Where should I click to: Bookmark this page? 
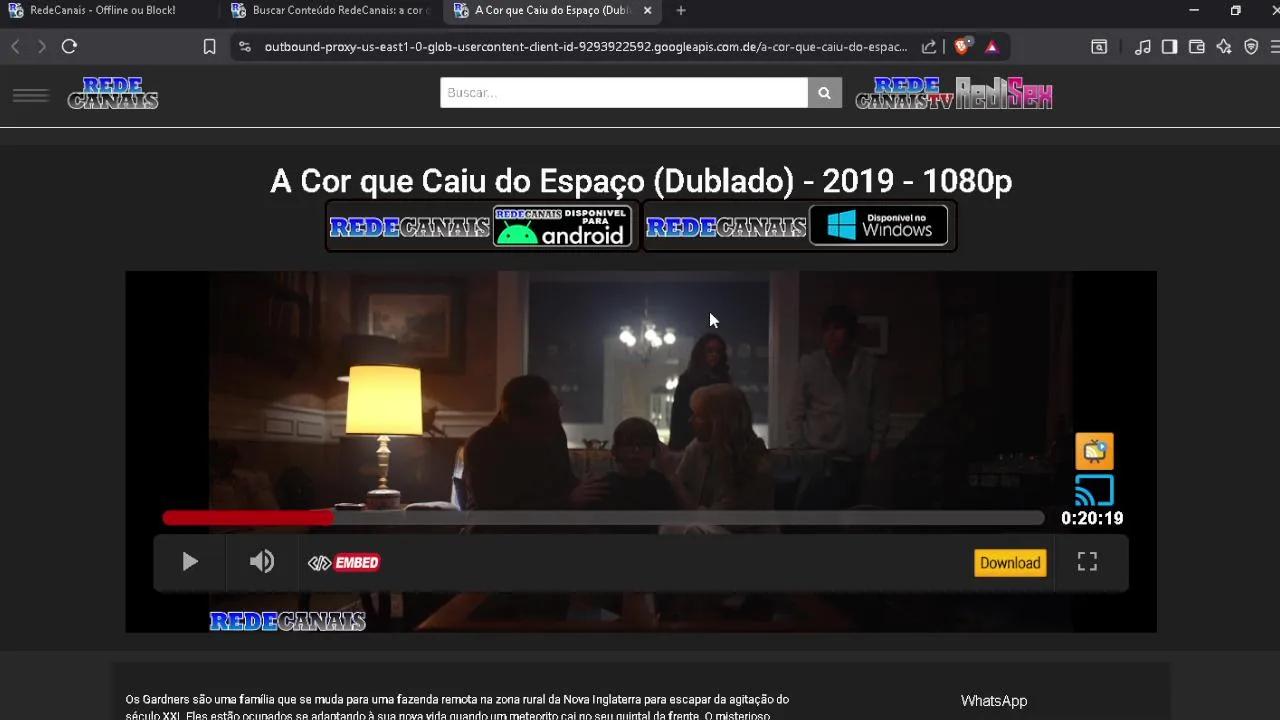209,47
